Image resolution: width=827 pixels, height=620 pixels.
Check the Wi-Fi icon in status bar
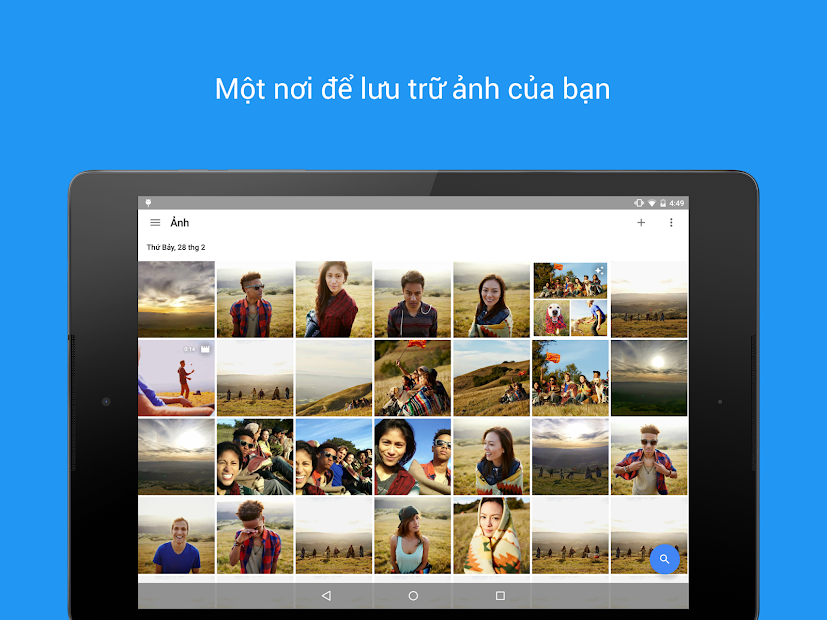pyautogui.click(x=652, y=201)
